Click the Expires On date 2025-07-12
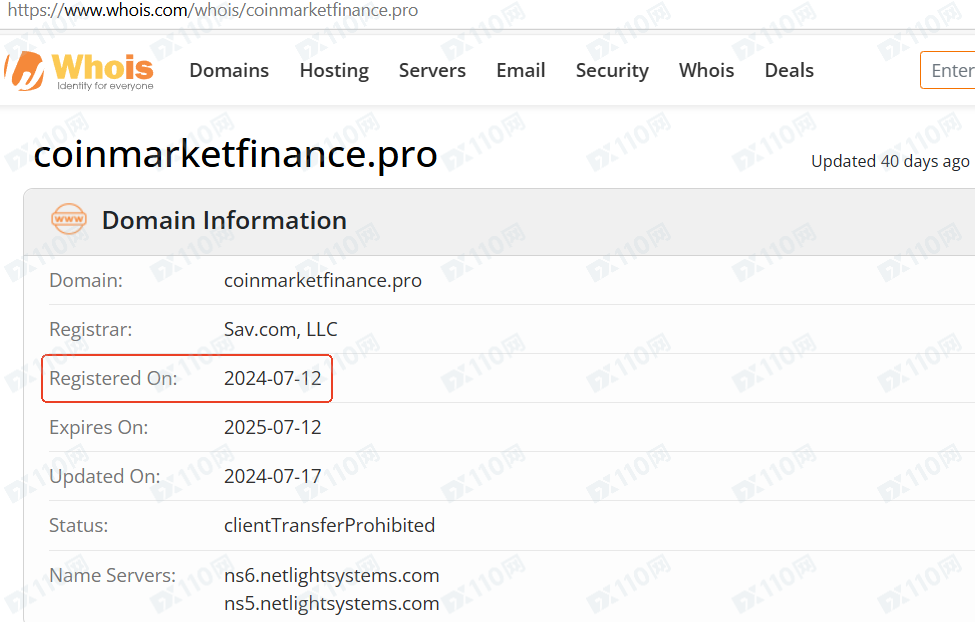Image resolution: width=975 pixels, height=622 pixels. [x=272, y=427]
